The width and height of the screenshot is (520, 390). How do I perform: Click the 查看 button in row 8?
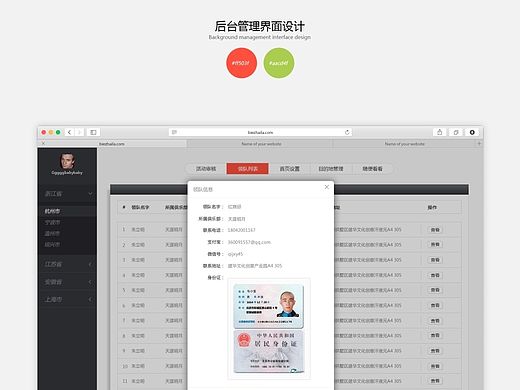tap(435, 336)
